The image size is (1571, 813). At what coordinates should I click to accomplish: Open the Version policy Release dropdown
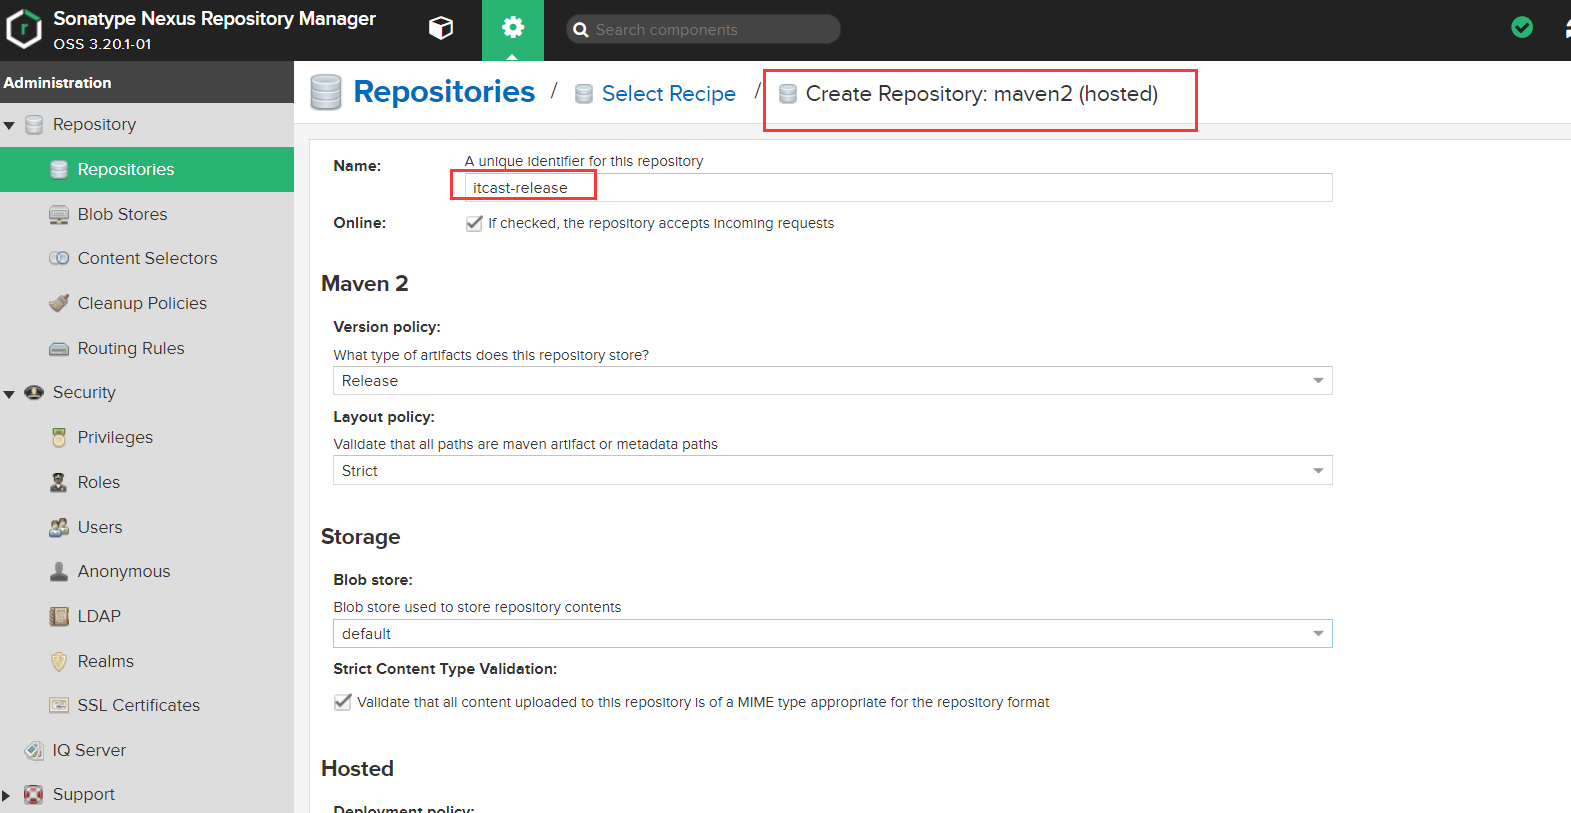(x=832, y=381)
